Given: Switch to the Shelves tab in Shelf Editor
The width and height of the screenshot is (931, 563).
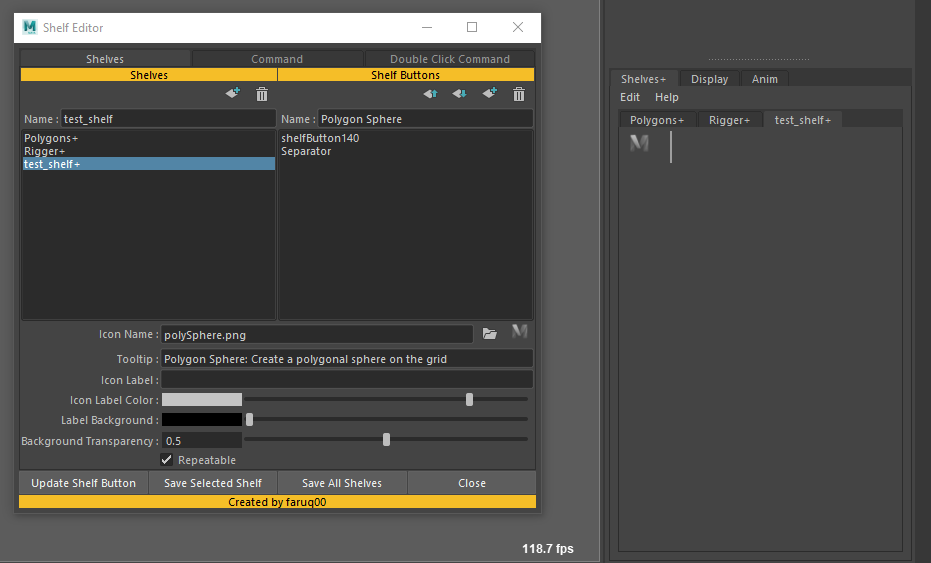Looking at the screenshot, I should [105, 59].
